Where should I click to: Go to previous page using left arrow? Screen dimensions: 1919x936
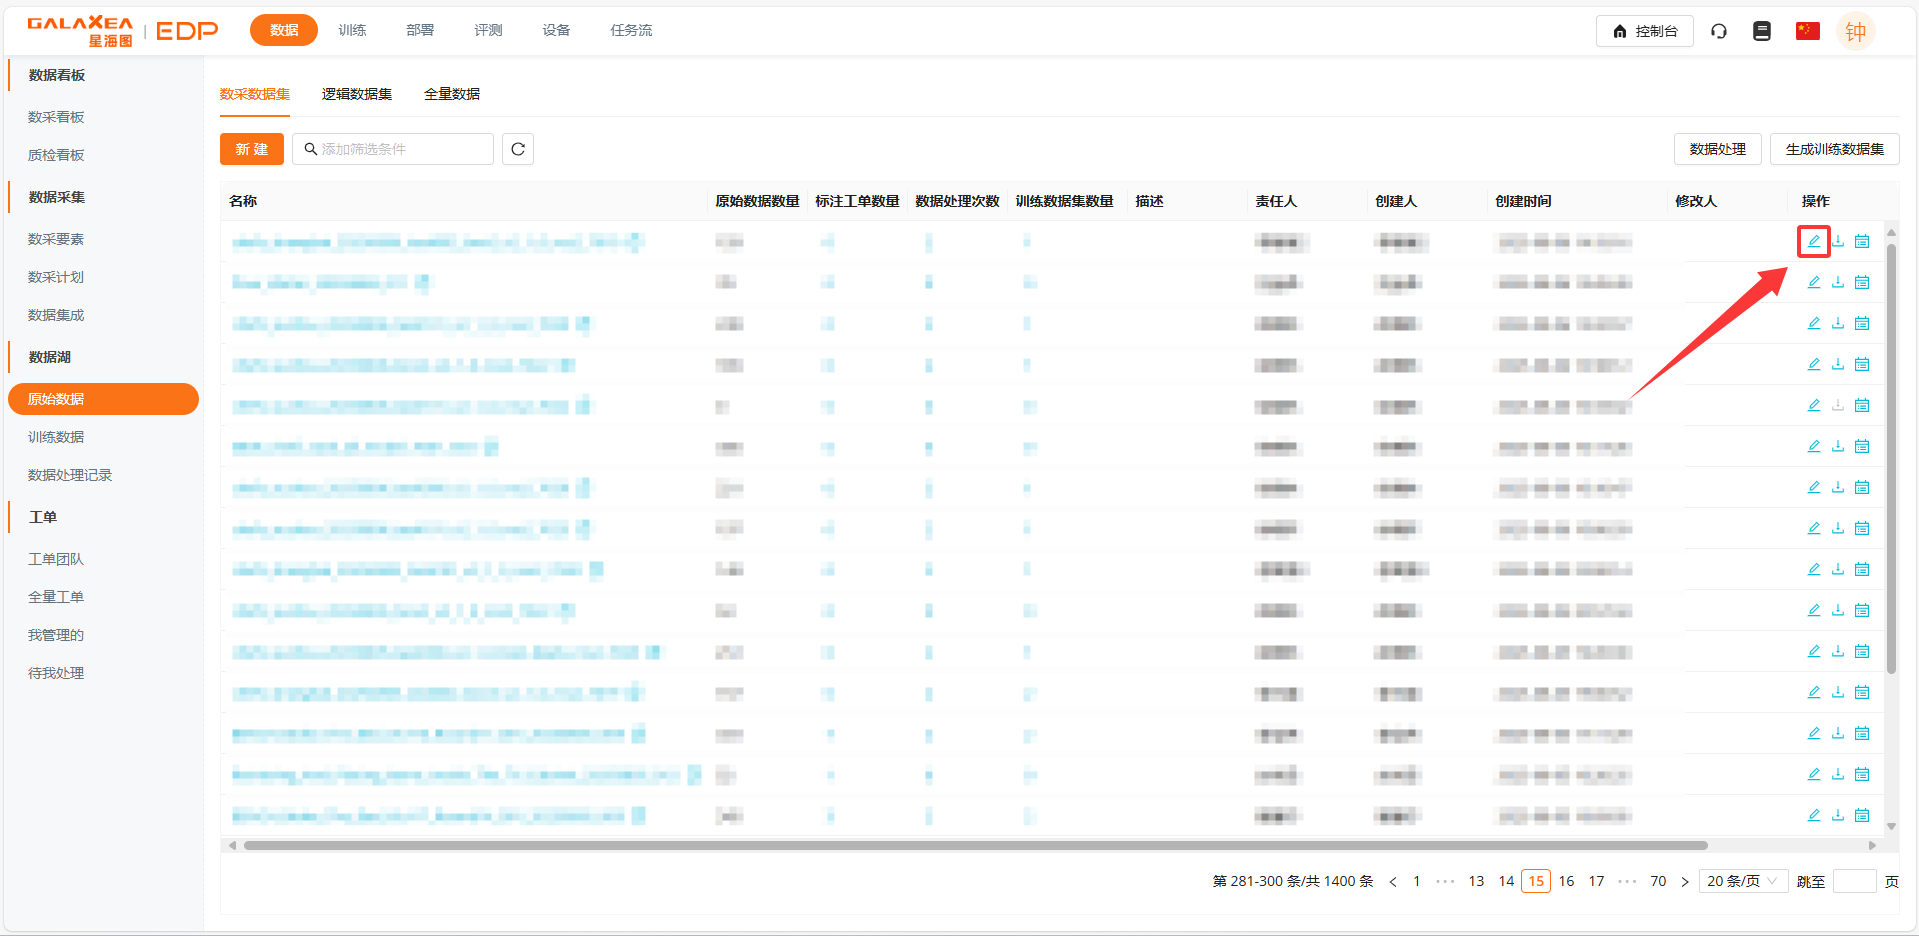click(1393, 881)
